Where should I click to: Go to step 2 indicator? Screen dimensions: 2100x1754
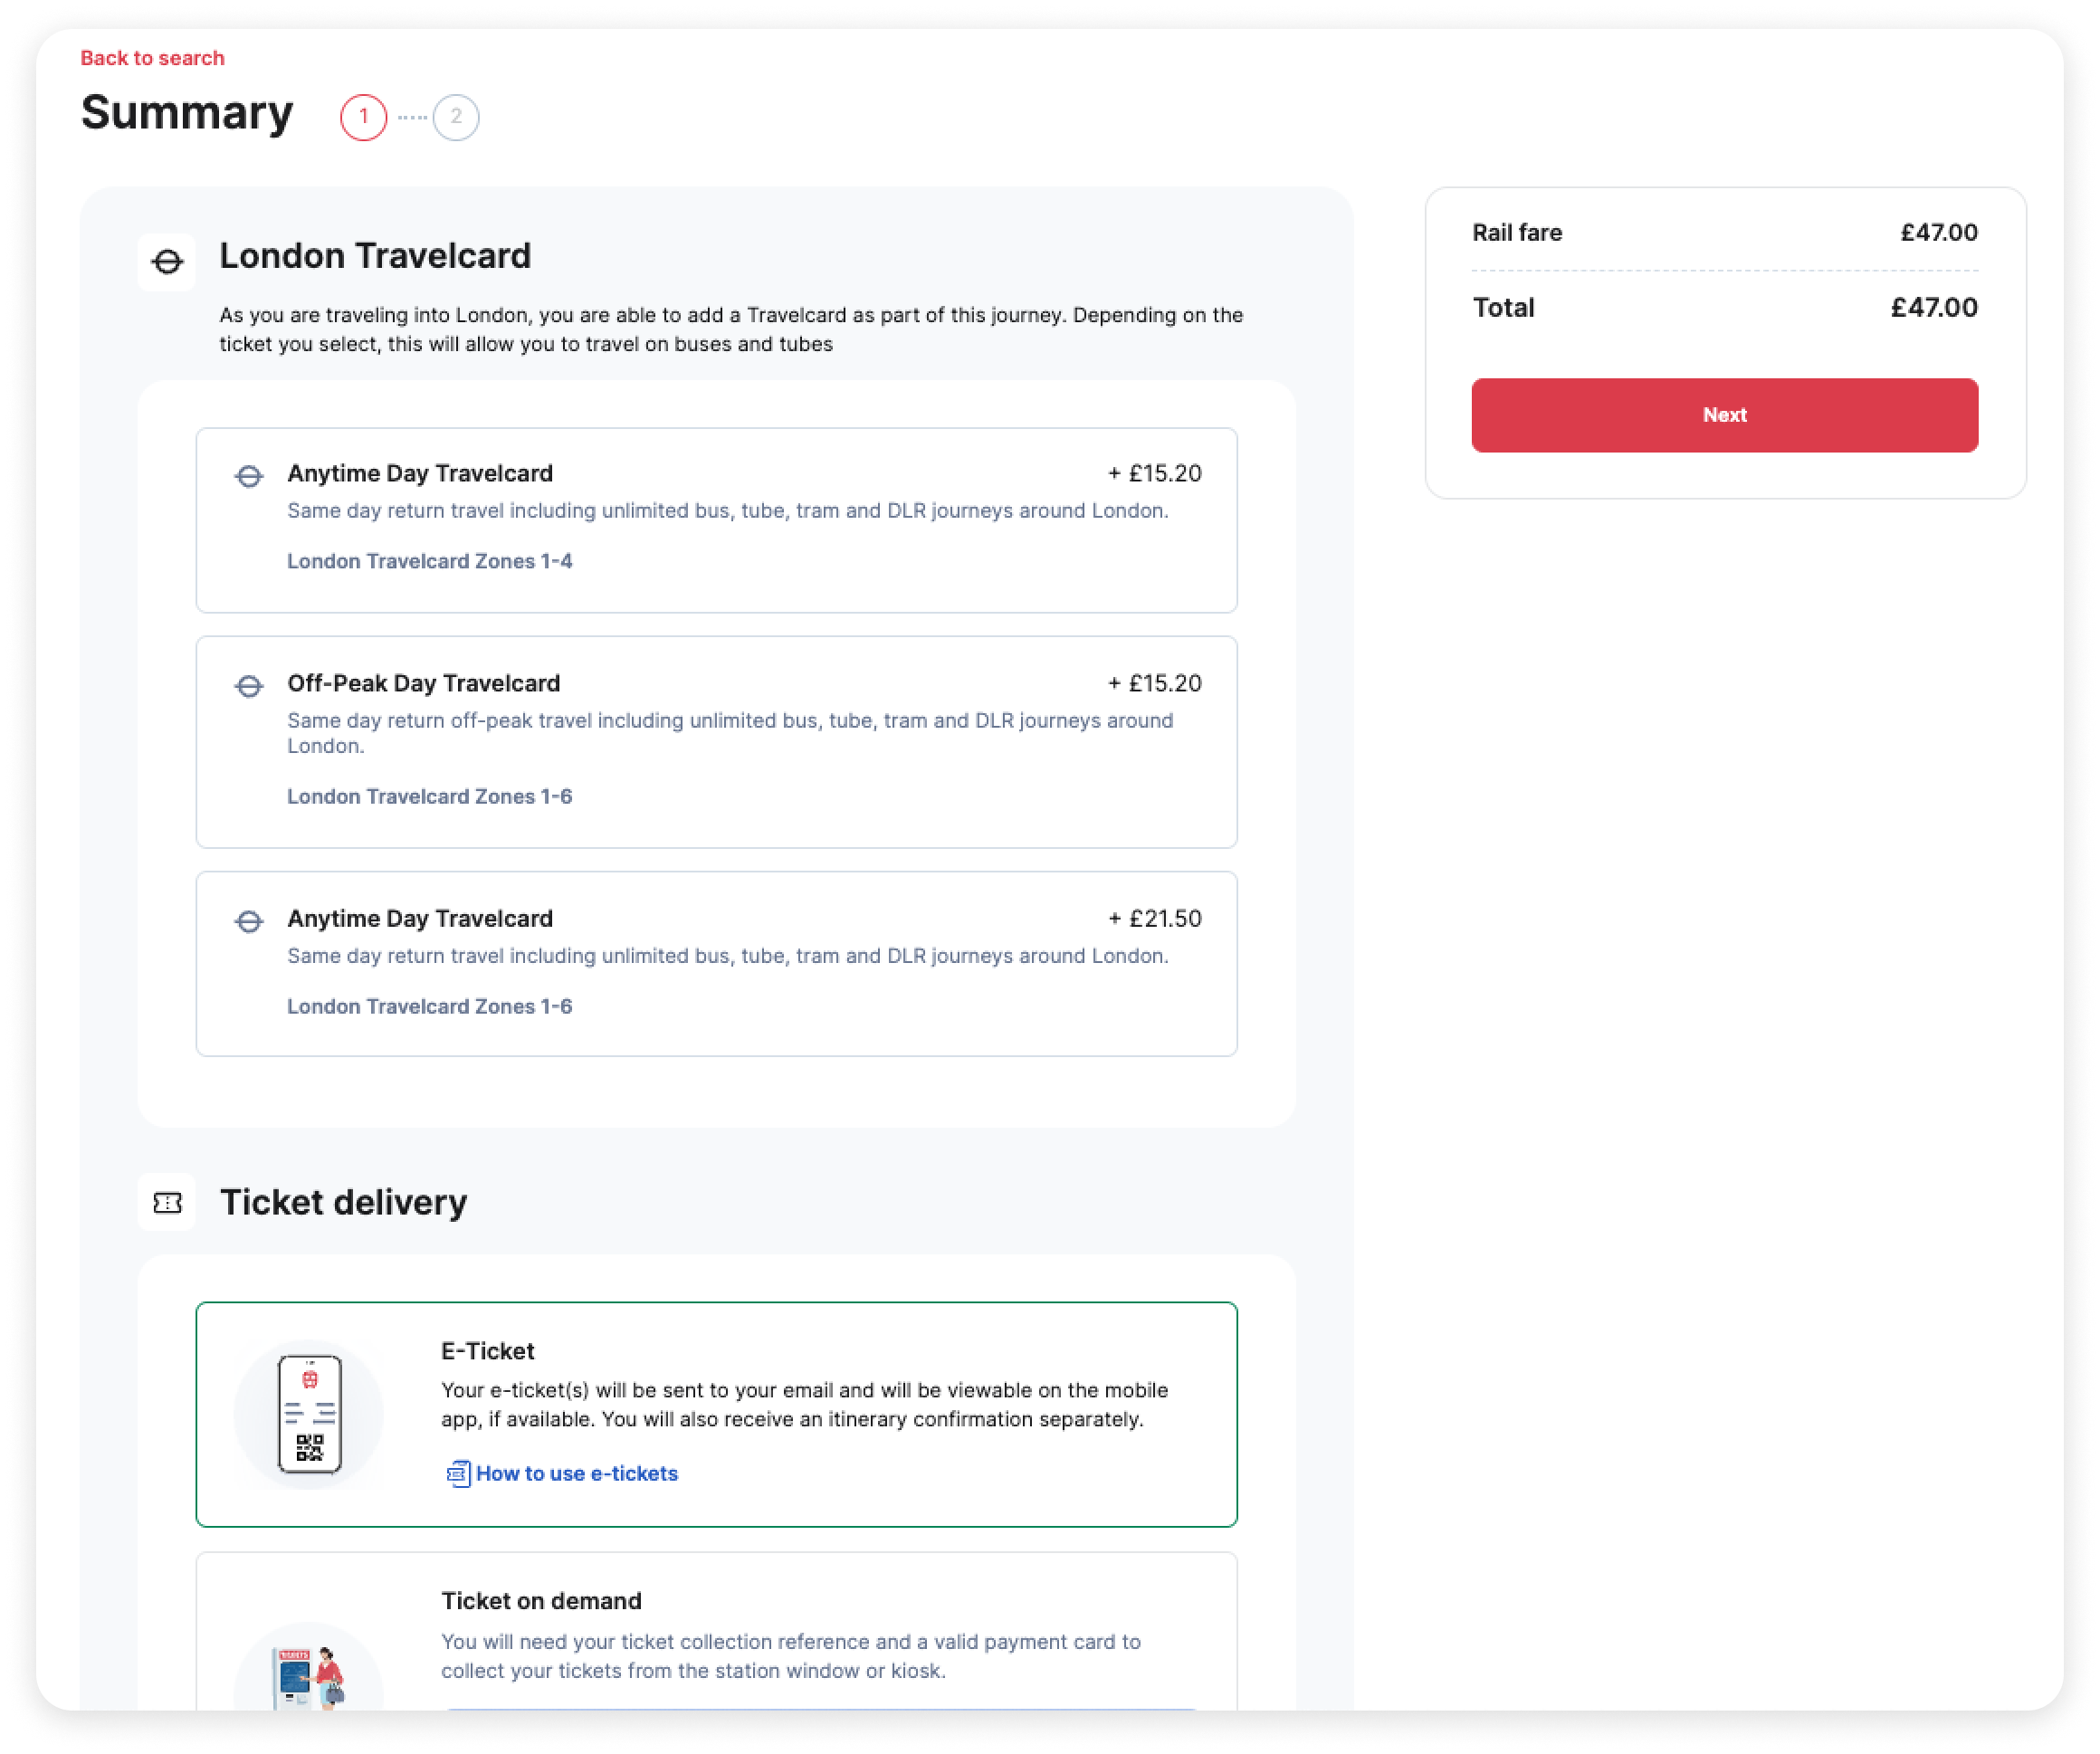[456, 117]
